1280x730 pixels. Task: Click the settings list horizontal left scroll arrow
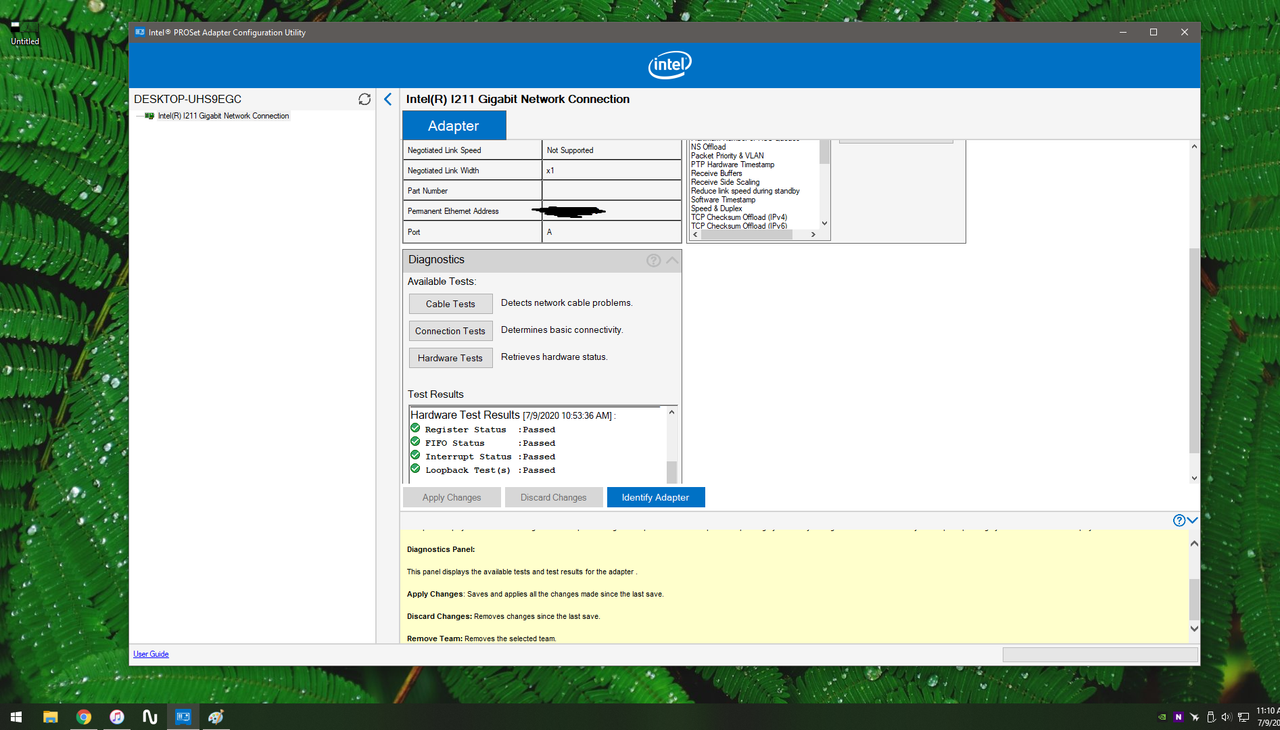click(x=696, y=235)
